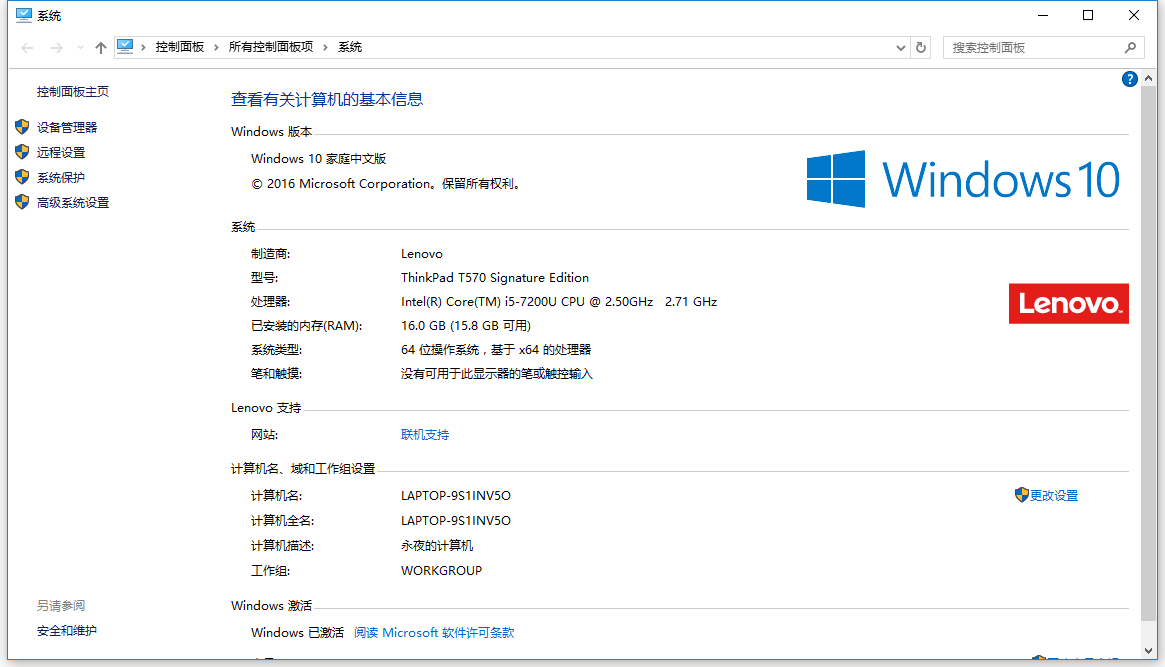Click heading 查看有关计算机的基本信息
The image size is (1165, 667).
(x=327, y=100)
